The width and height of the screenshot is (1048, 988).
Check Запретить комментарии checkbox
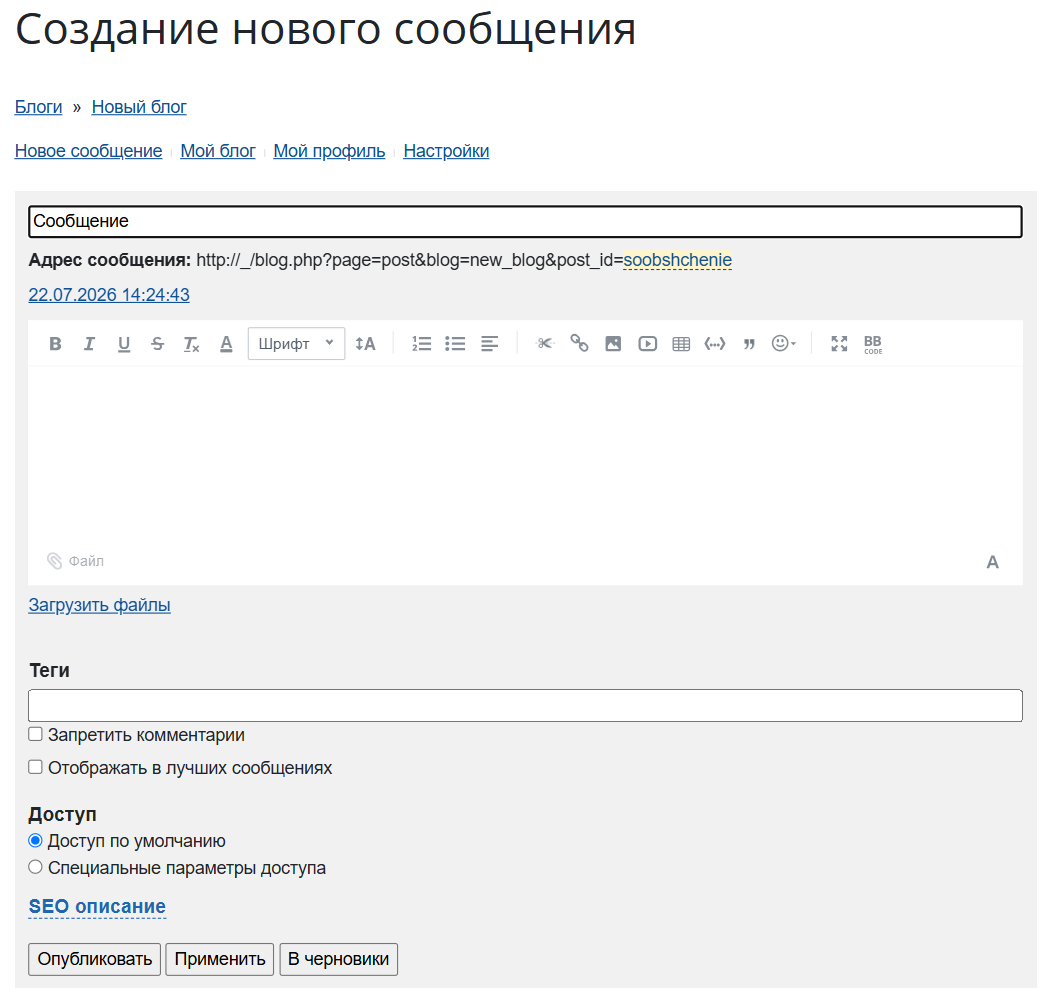pos(35,735)
